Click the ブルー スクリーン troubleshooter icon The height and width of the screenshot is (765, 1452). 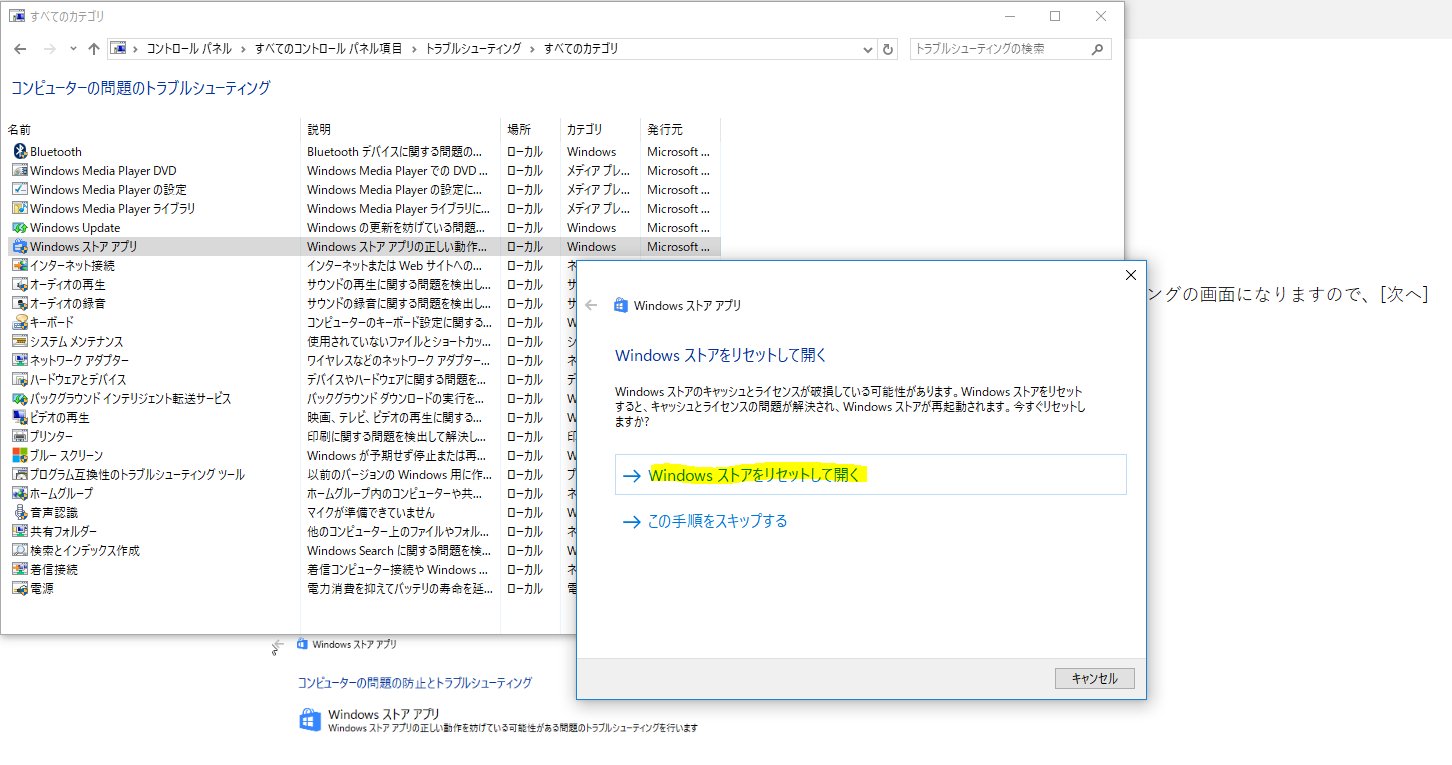coord(22,455)
